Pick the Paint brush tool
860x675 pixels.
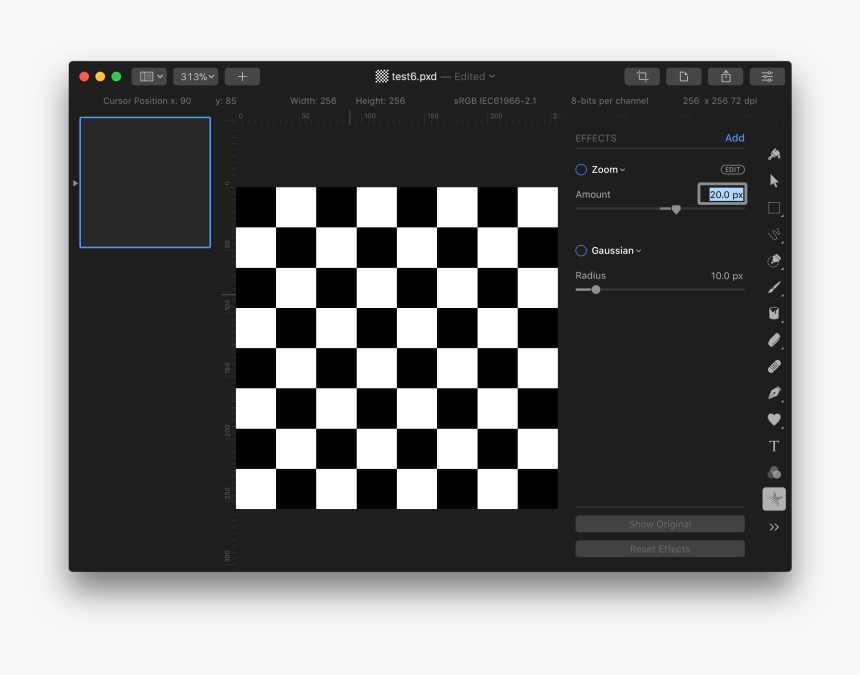click(x=774, y=288)
